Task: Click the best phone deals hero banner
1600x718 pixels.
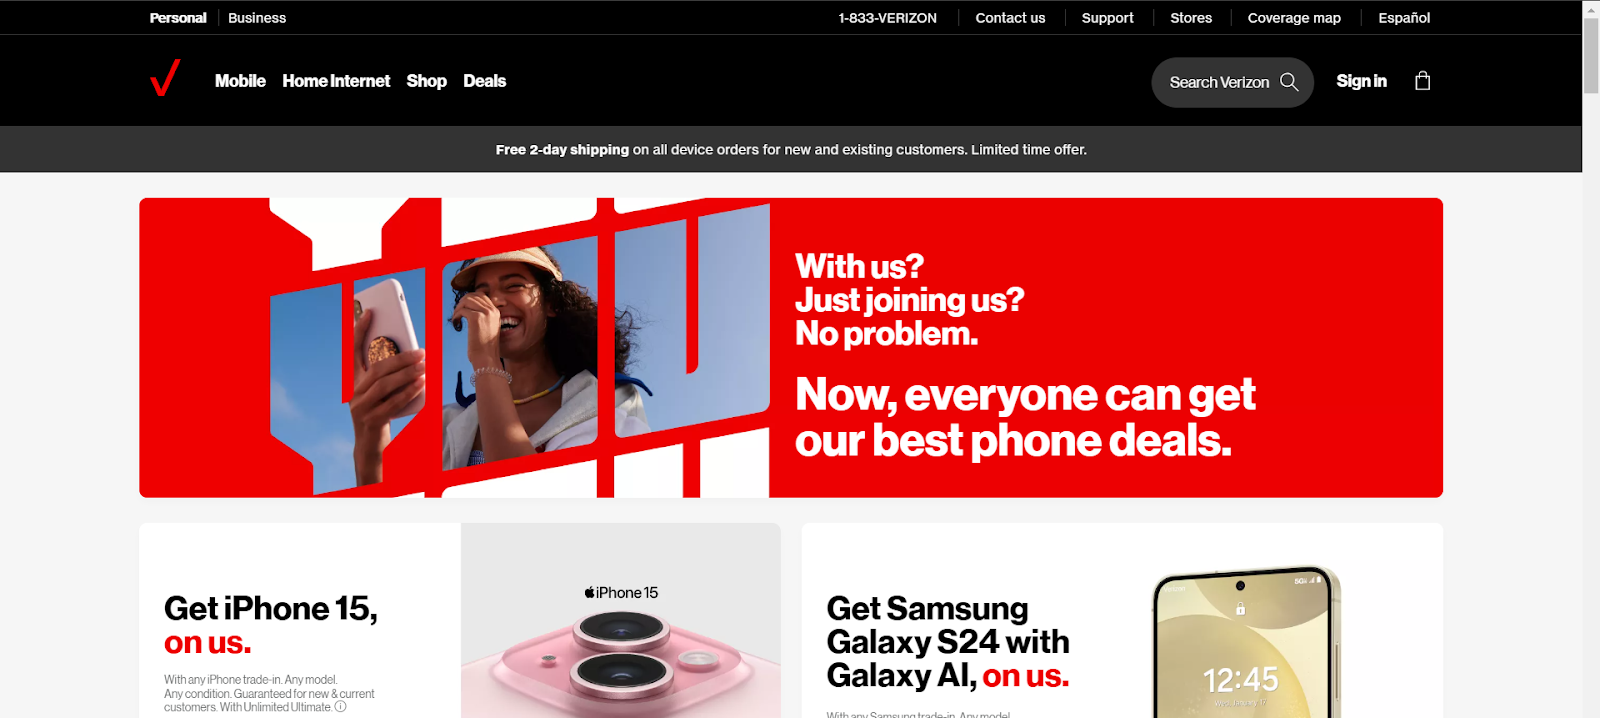Action: click(x=791, y=348)
